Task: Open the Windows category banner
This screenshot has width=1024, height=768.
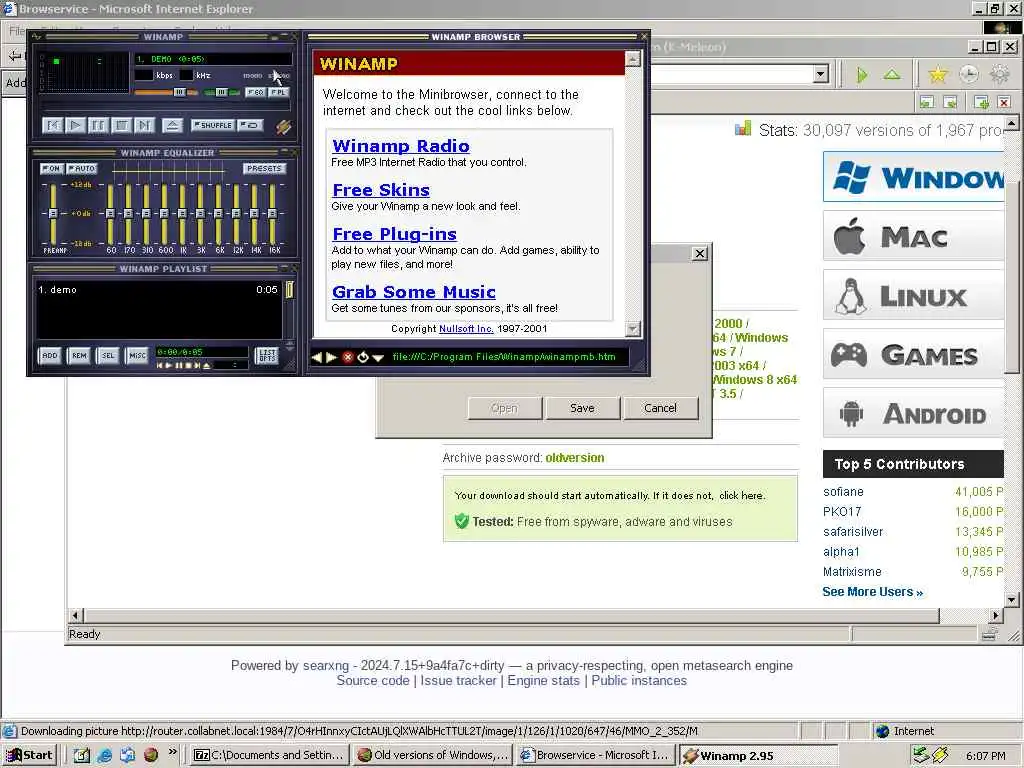Action: click(x=913, y=177)
